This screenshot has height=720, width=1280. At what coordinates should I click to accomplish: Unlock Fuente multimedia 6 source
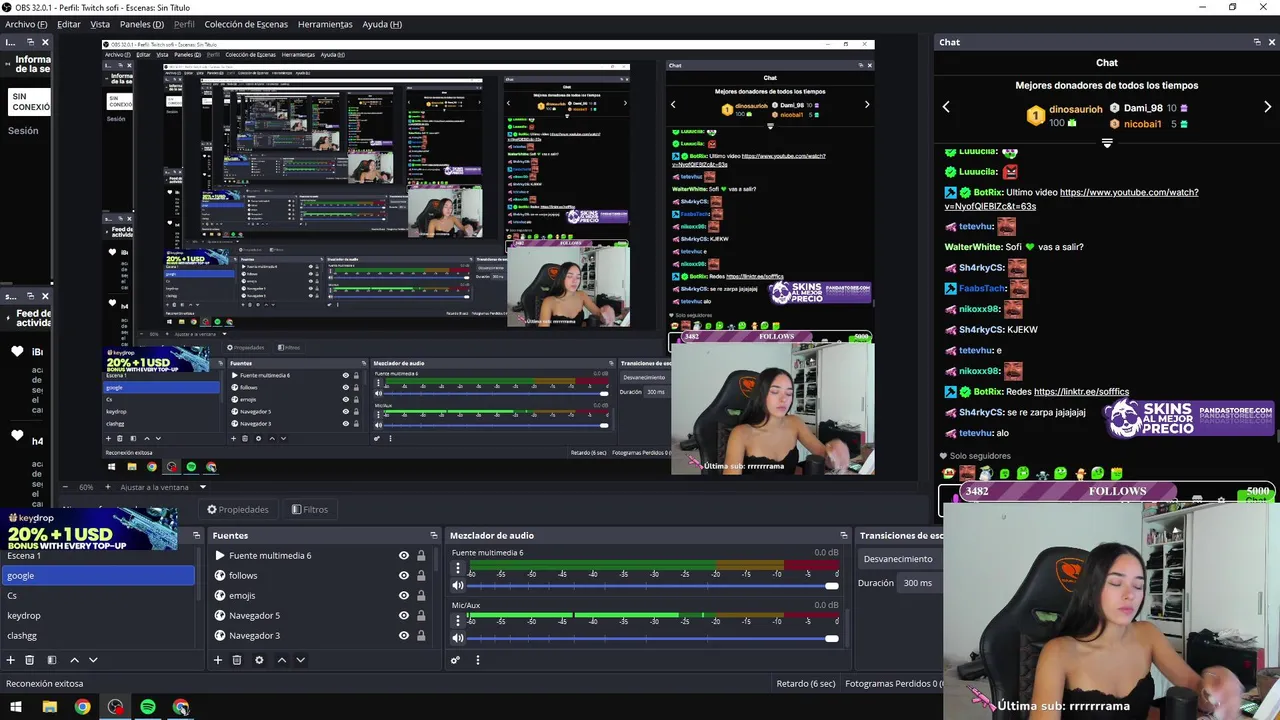[x=421, y=556]
